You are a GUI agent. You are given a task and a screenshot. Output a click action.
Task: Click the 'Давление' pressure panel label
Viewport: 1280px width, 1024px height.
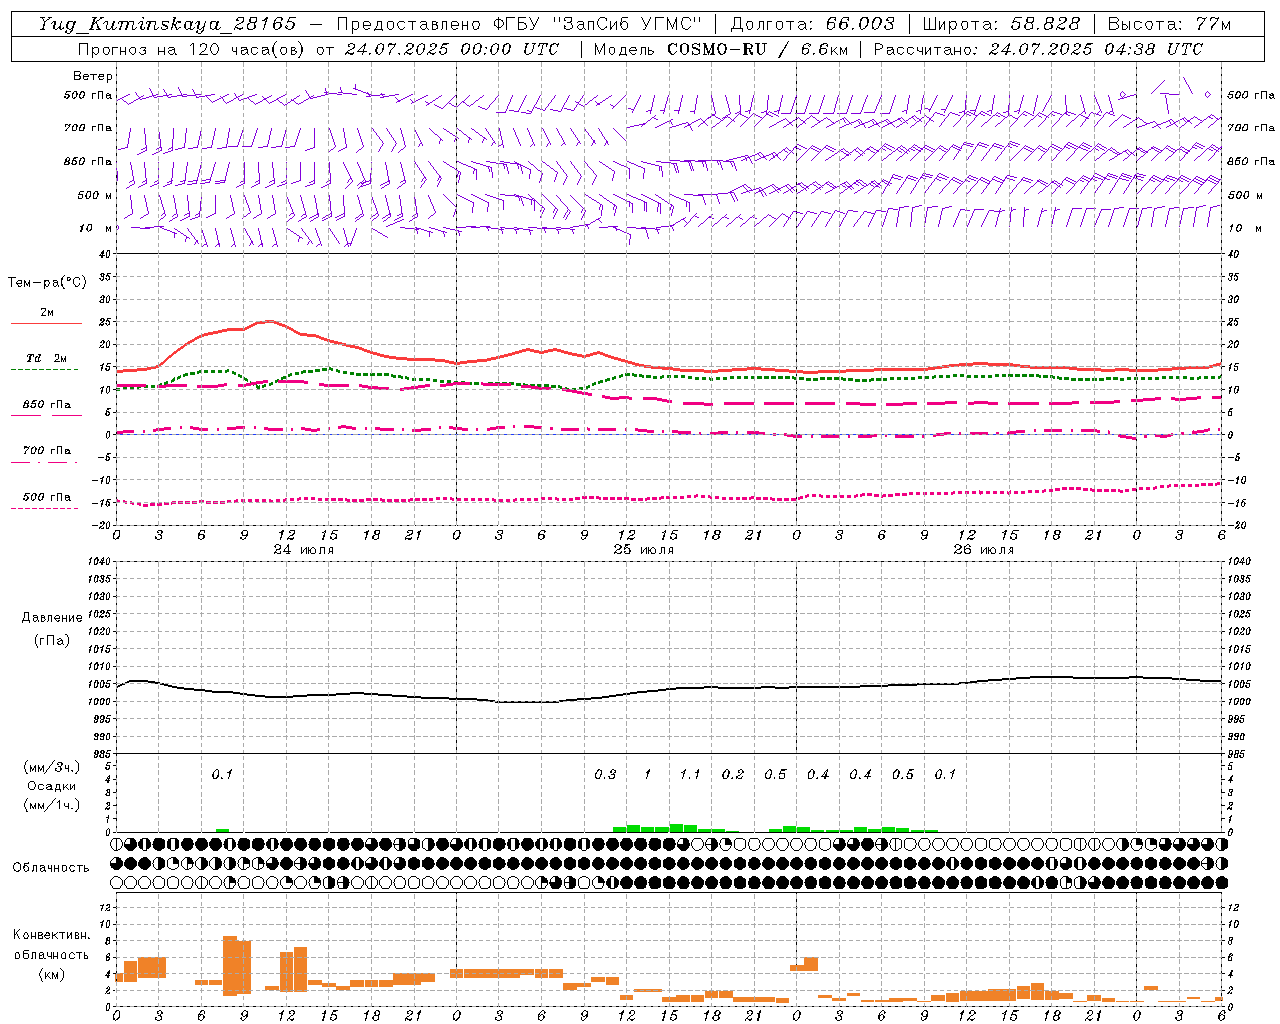point(52,618)
